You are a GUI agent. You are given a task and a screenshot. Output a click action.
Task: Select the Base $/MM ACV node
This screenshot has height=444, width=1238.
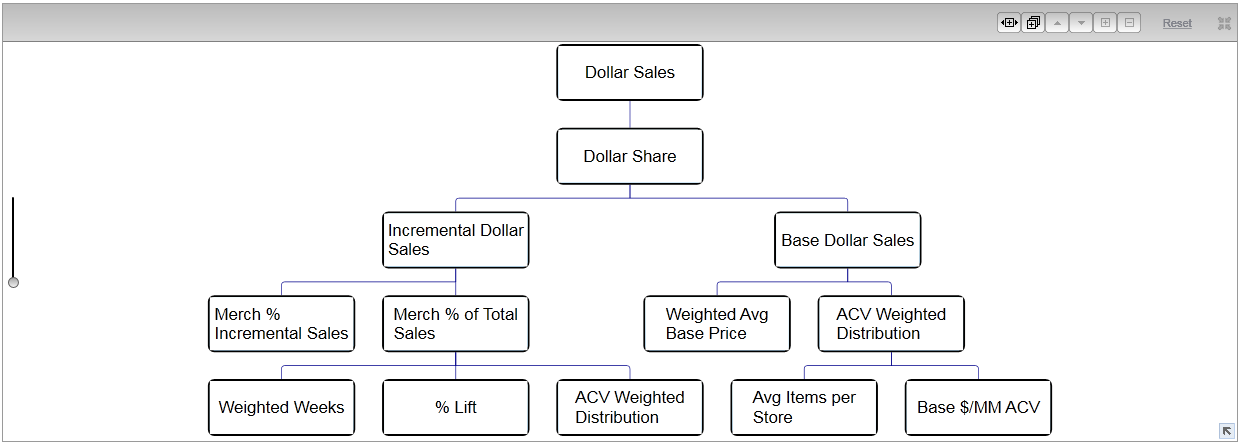[978, 407]
